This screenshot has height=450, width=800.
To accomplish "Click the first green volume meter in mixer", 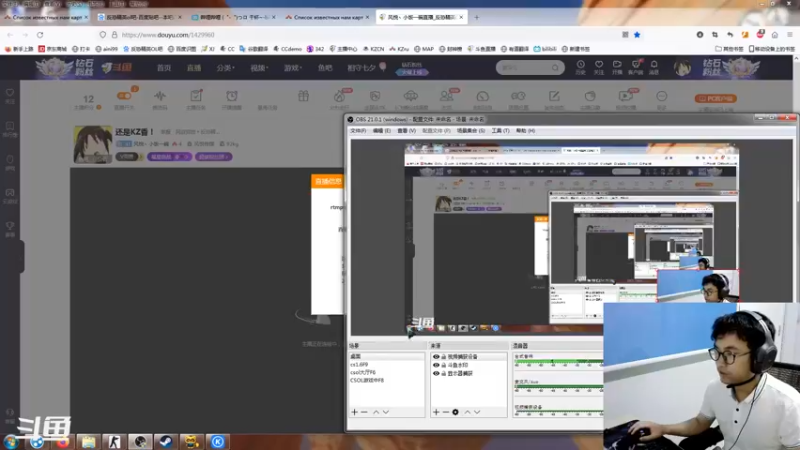I will coord(558,362).
